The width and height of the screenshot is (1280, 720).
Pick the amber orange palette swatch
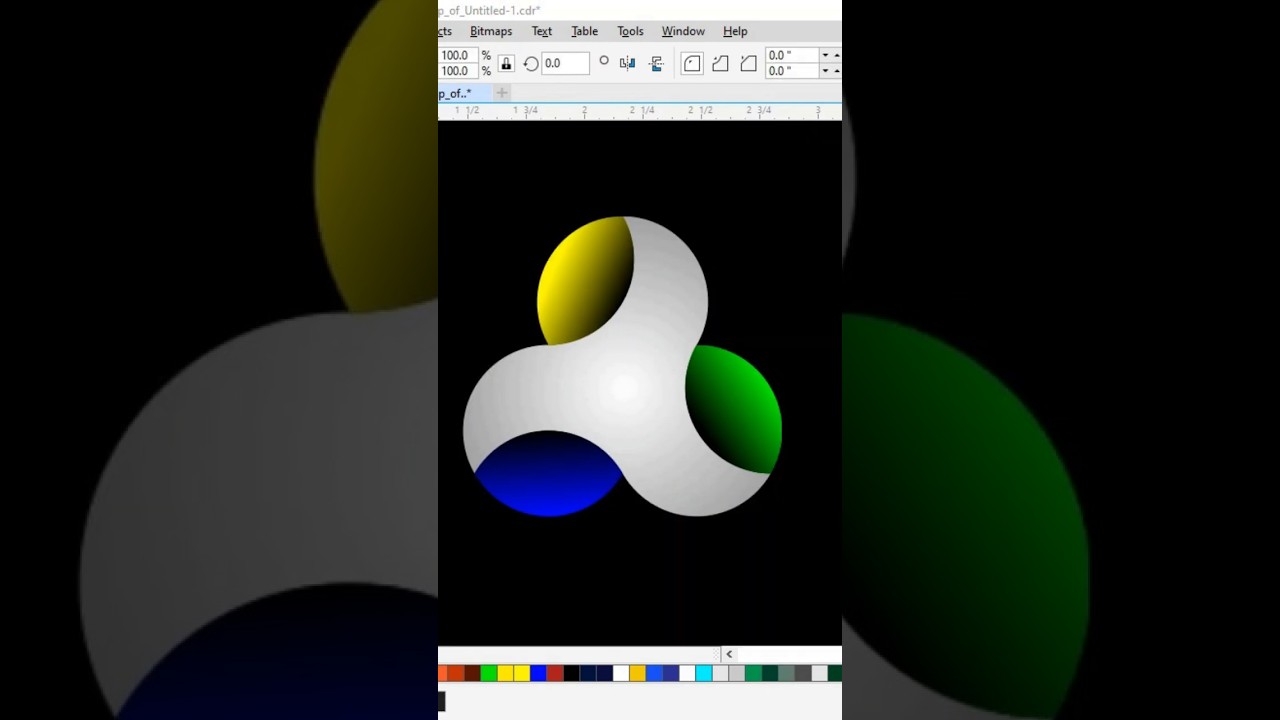[638, 674]
